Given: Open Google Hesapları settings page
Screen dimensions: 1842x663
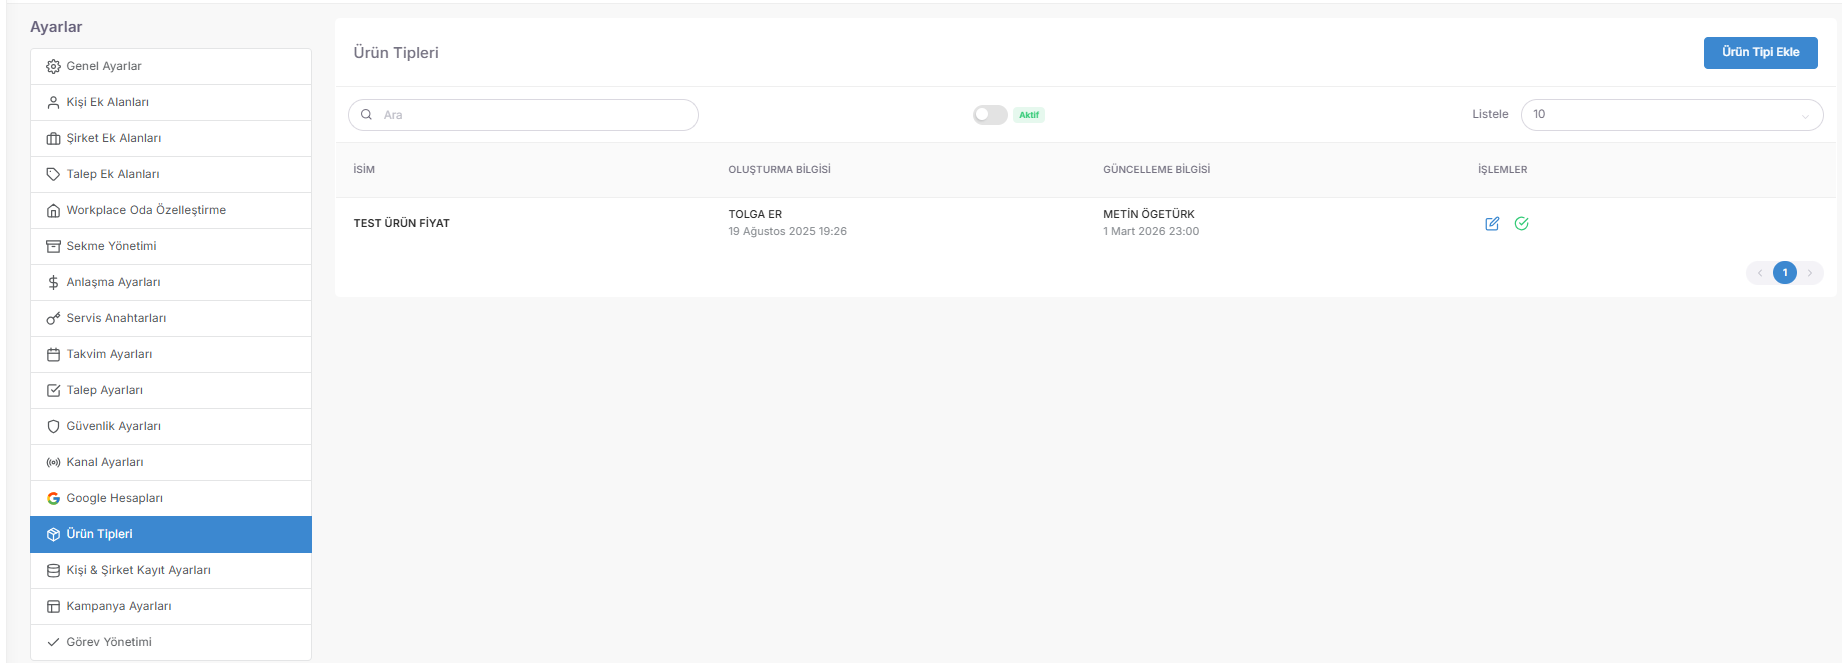Looking at the screenshot, I should coord(171,498).
